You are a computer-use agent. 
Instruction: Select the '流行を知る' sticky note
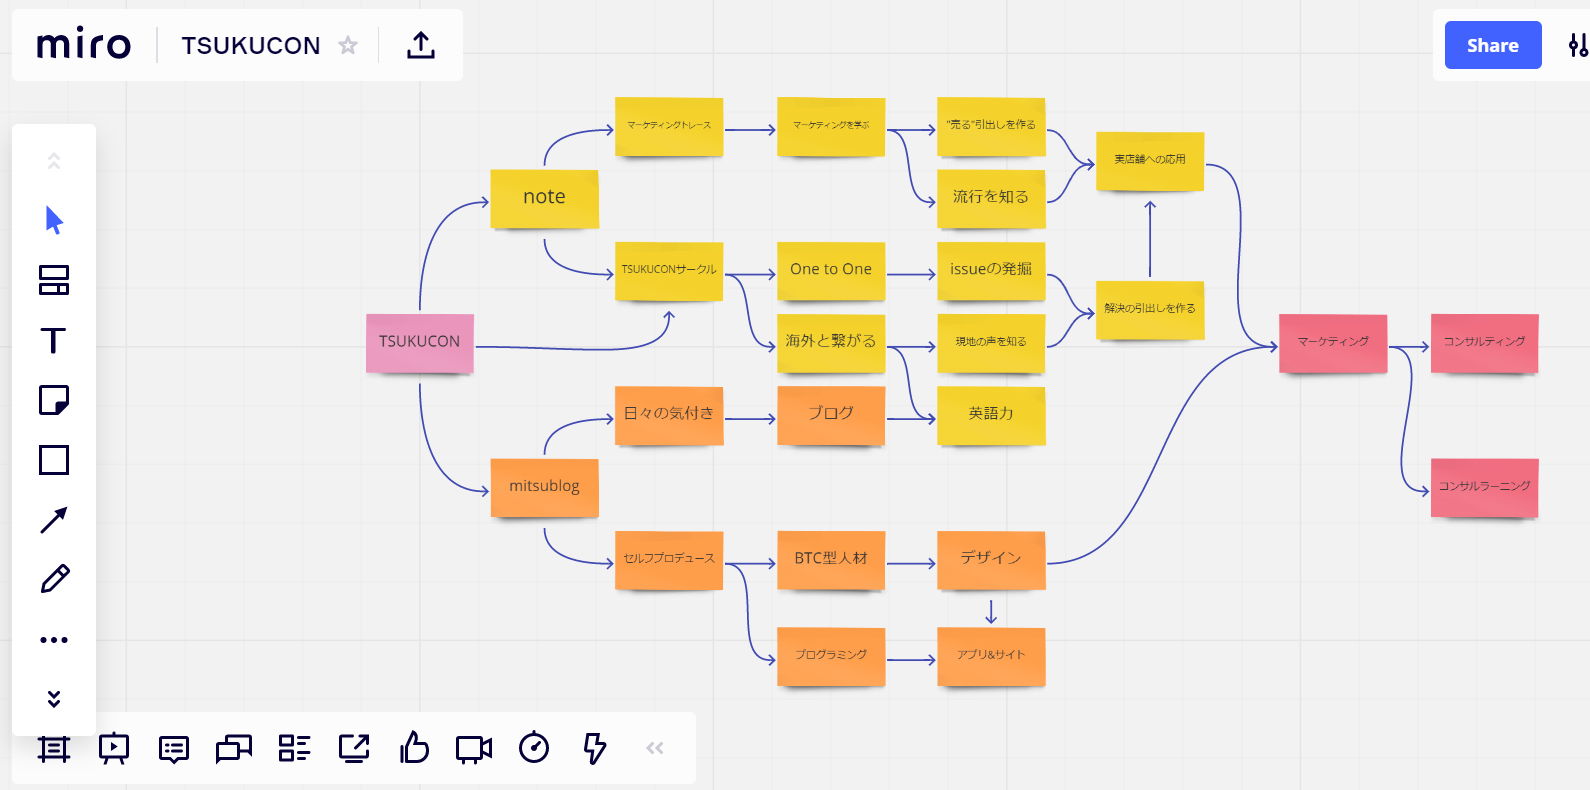(x=991, y=198)
